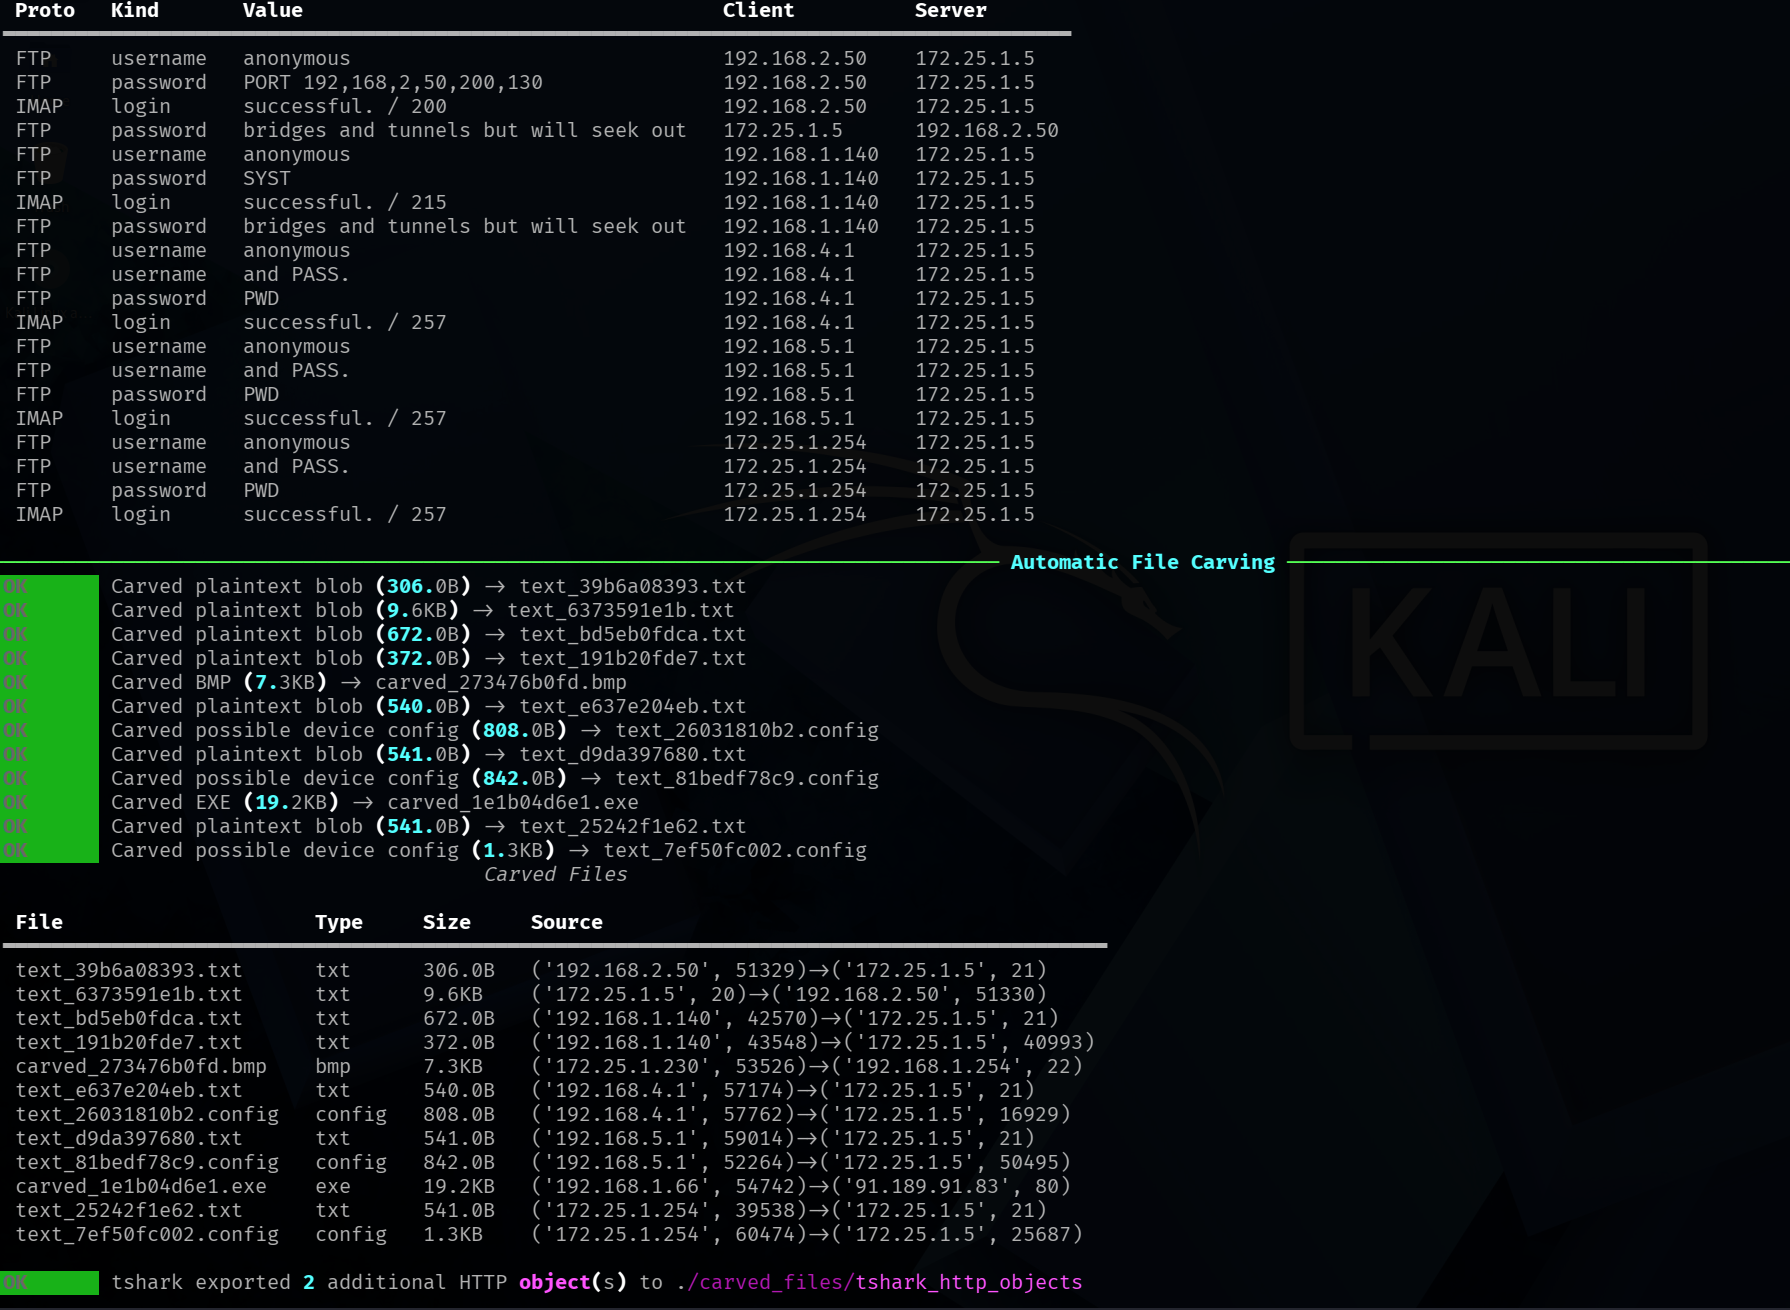
Task: Click 'text_e637e204eb.txt' in Carved Files table
Action: point(129,1091)
